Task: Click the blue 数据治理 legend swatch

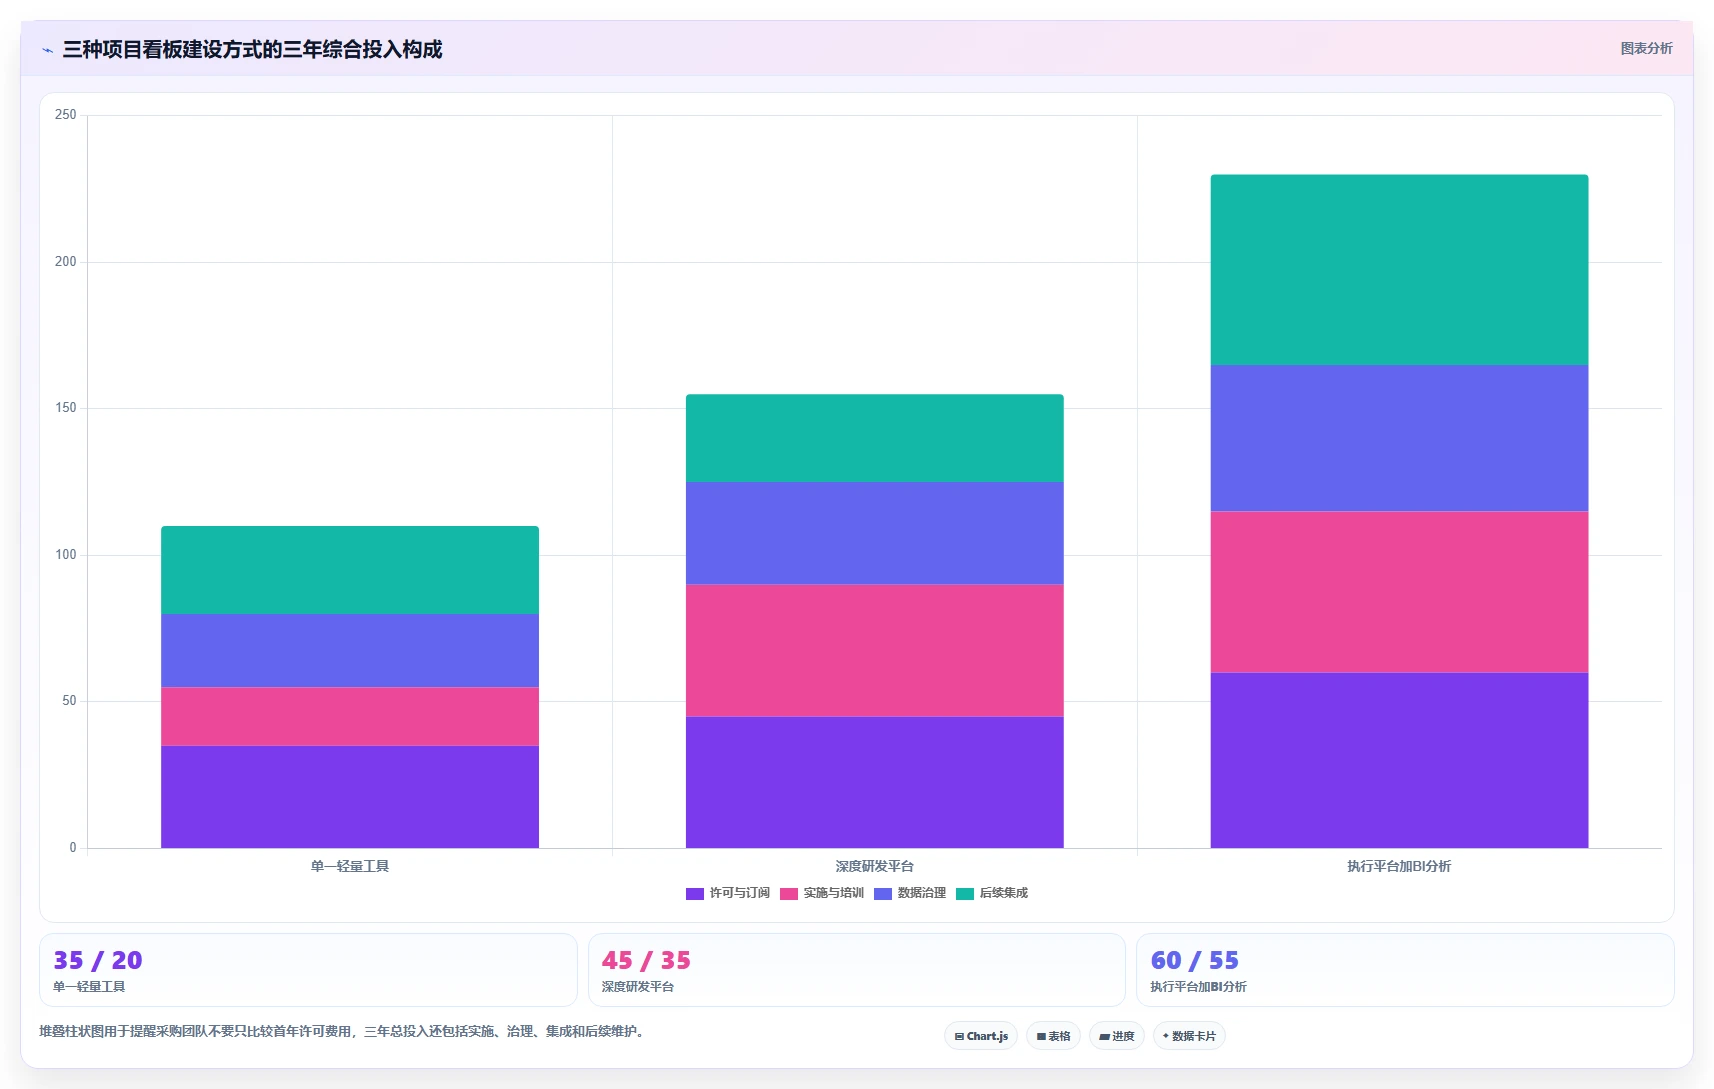Action: point(883,893)
